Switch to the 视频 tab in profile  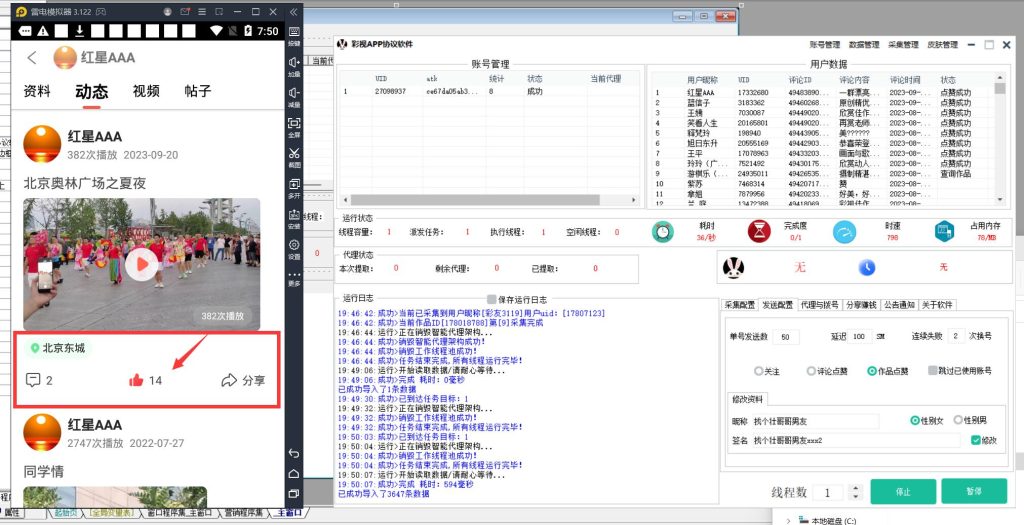coord(146,91)
